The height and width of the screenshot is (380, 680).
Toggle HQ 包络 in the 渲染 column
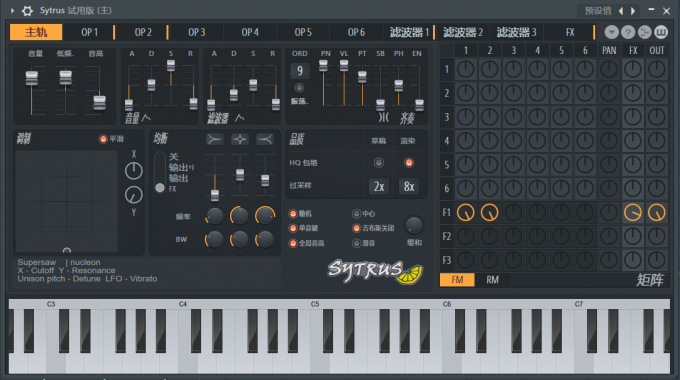point(409,163)
